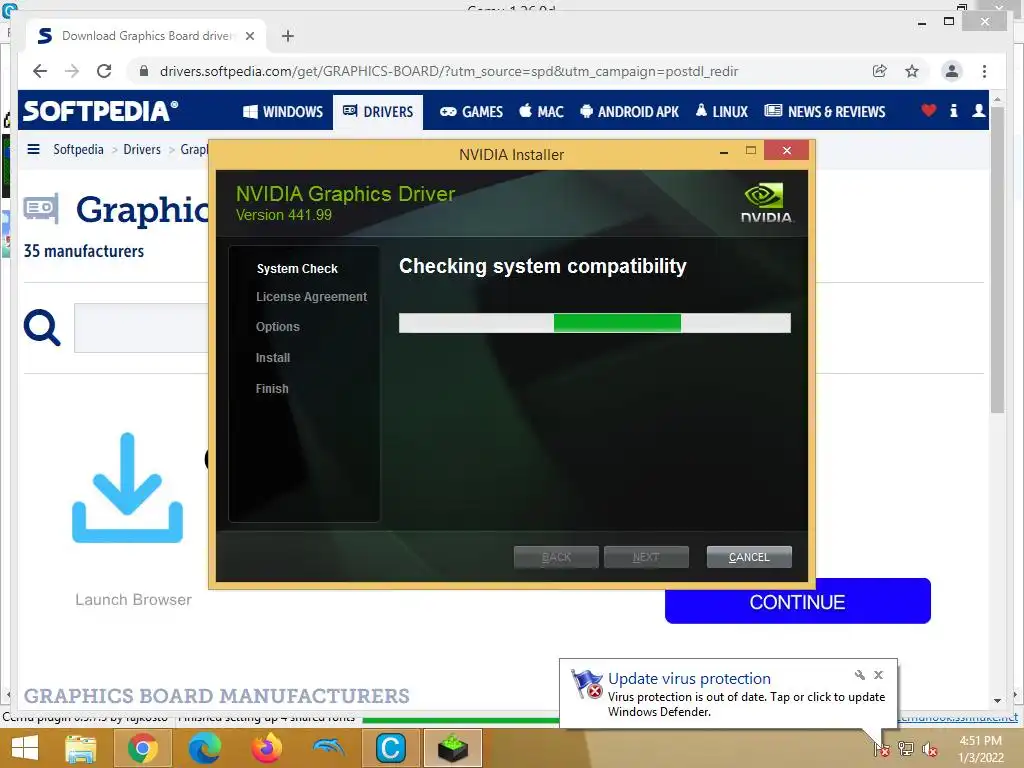This screenshot has width=1024, height=768.
Task: Click the network tray icon
Action: (906, 749)
